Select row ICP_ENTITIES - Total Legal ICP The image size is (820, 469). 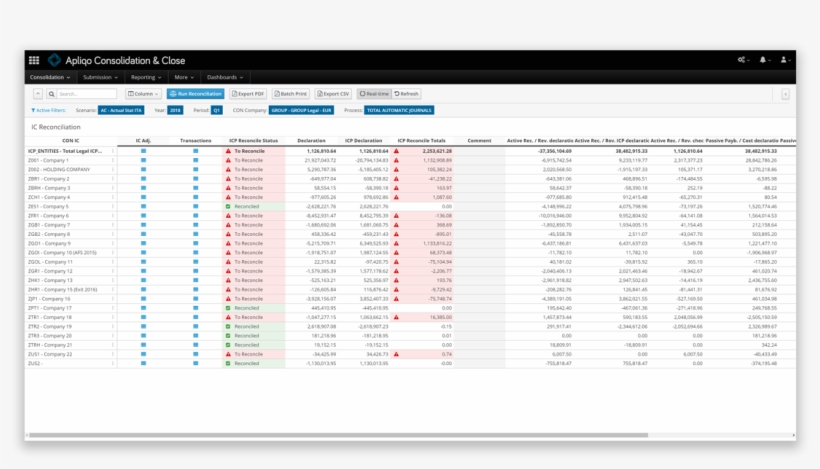pos(65,151)
